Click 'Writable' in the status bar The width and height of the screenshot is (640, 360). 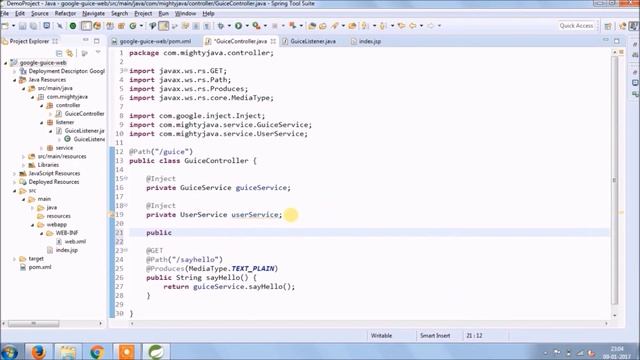[381, 336]
